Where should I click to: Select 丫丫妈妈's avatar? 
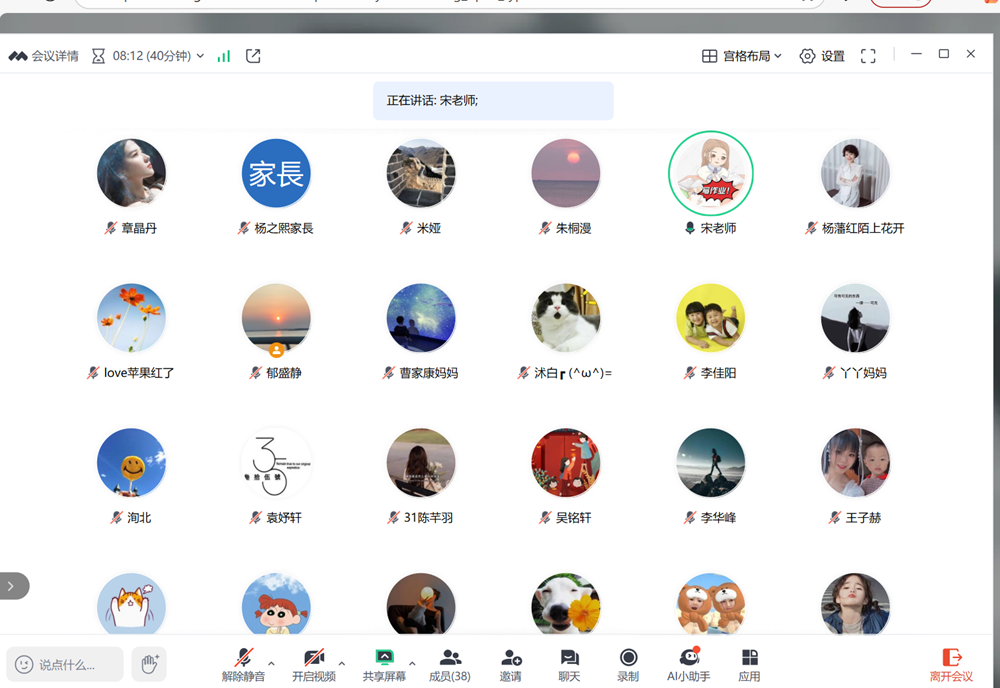click(855, 318)
